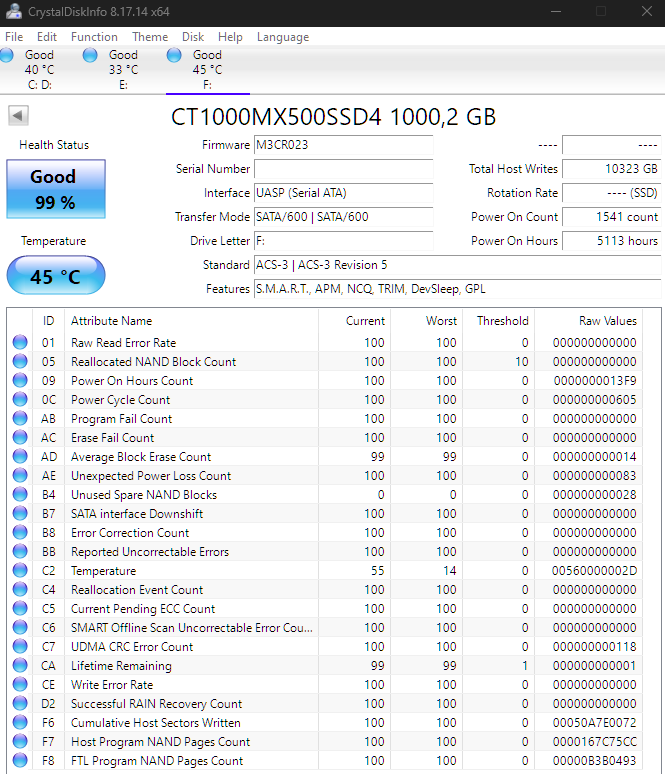Click the status orb for Lifetime Remaining
Image resolution: width=665 pixels, height=774 pixels.
pos(20,665)
